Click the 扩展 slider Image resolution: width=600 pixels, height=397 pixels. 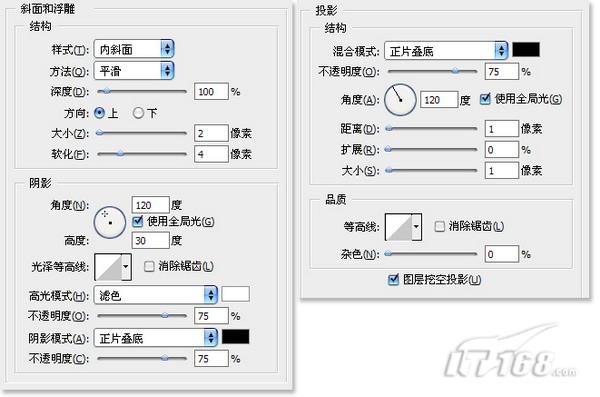(x=432, y=149)
